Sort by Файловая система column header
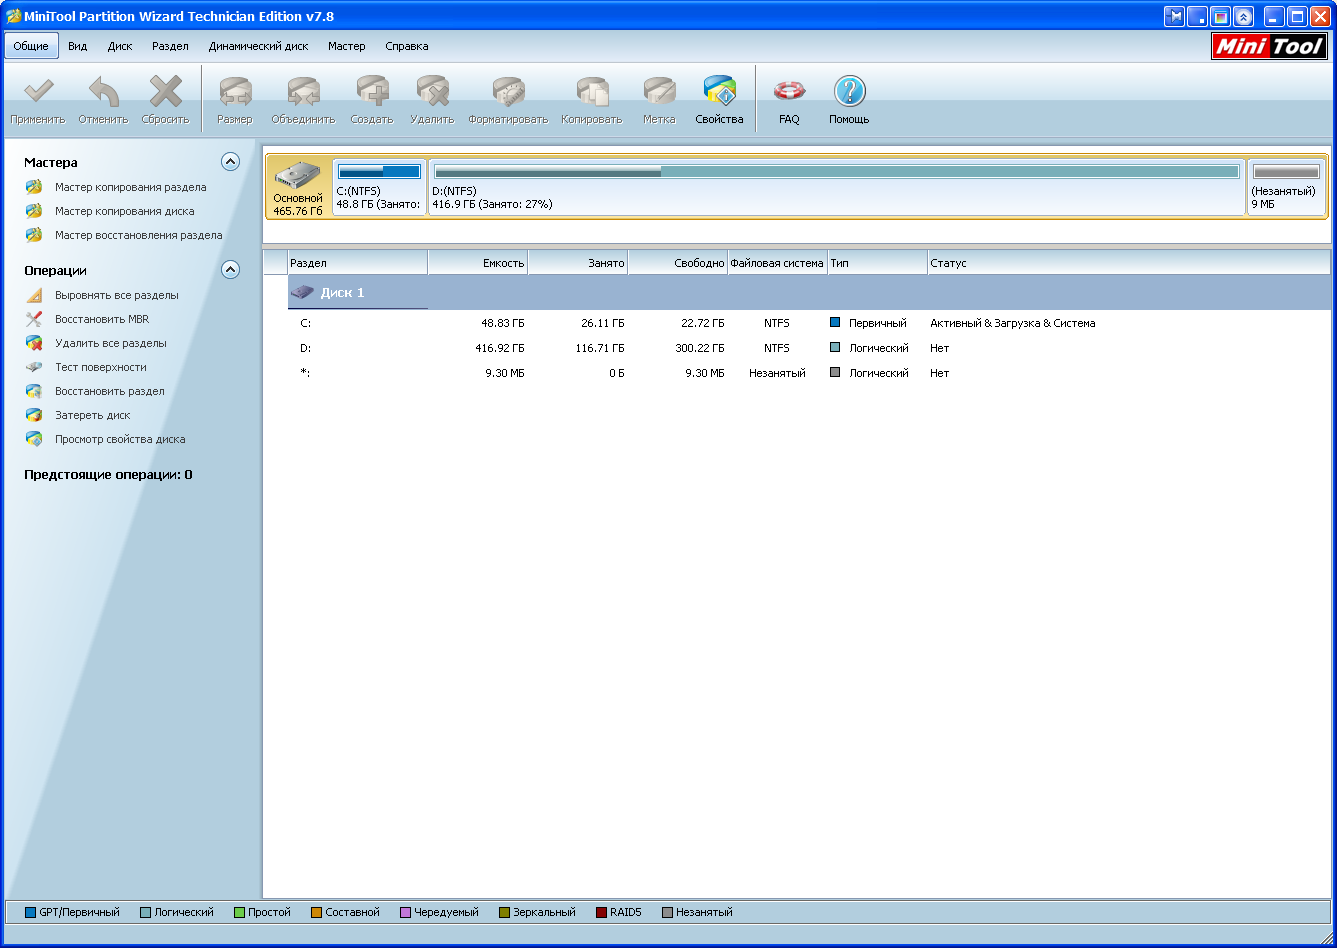Screen dimensions: 1337x948 (x=778, y=263)
